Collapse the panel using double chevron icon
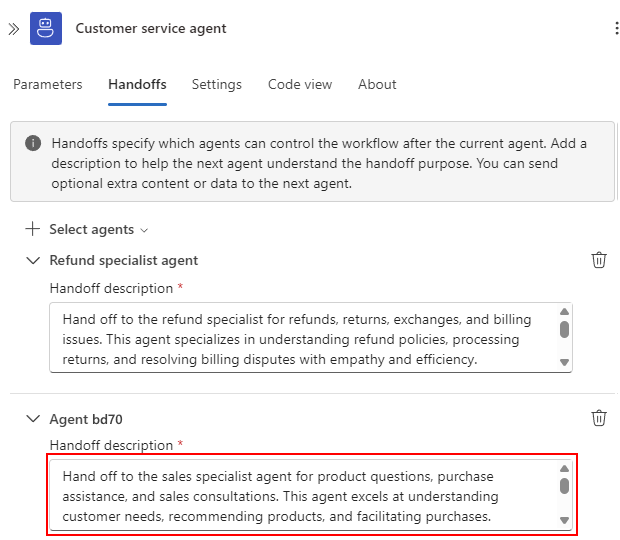Screen dimensions: 620x540 (x=14, y=29)
